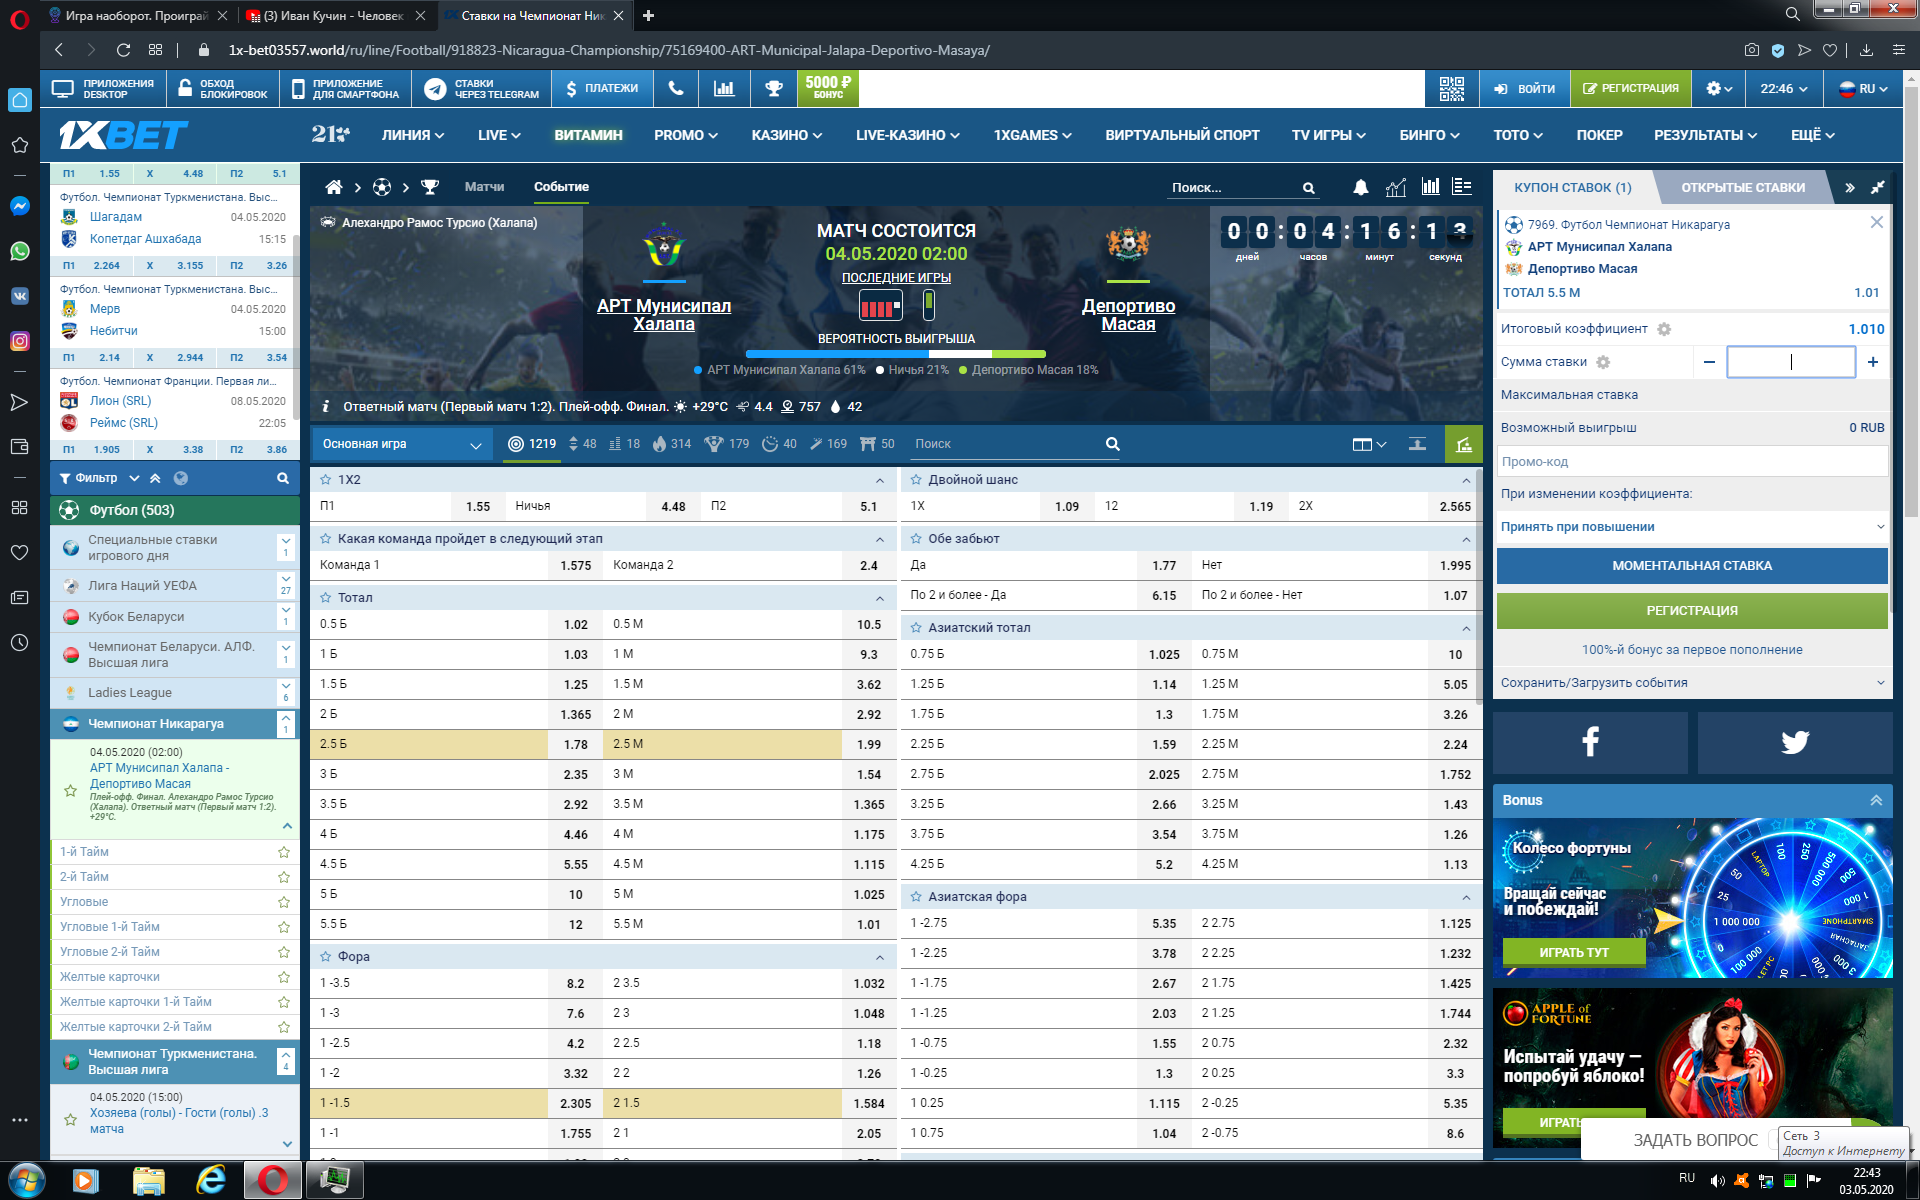
Task: Favorite the Азиатский тотал market star
Action: pos(916,627)
